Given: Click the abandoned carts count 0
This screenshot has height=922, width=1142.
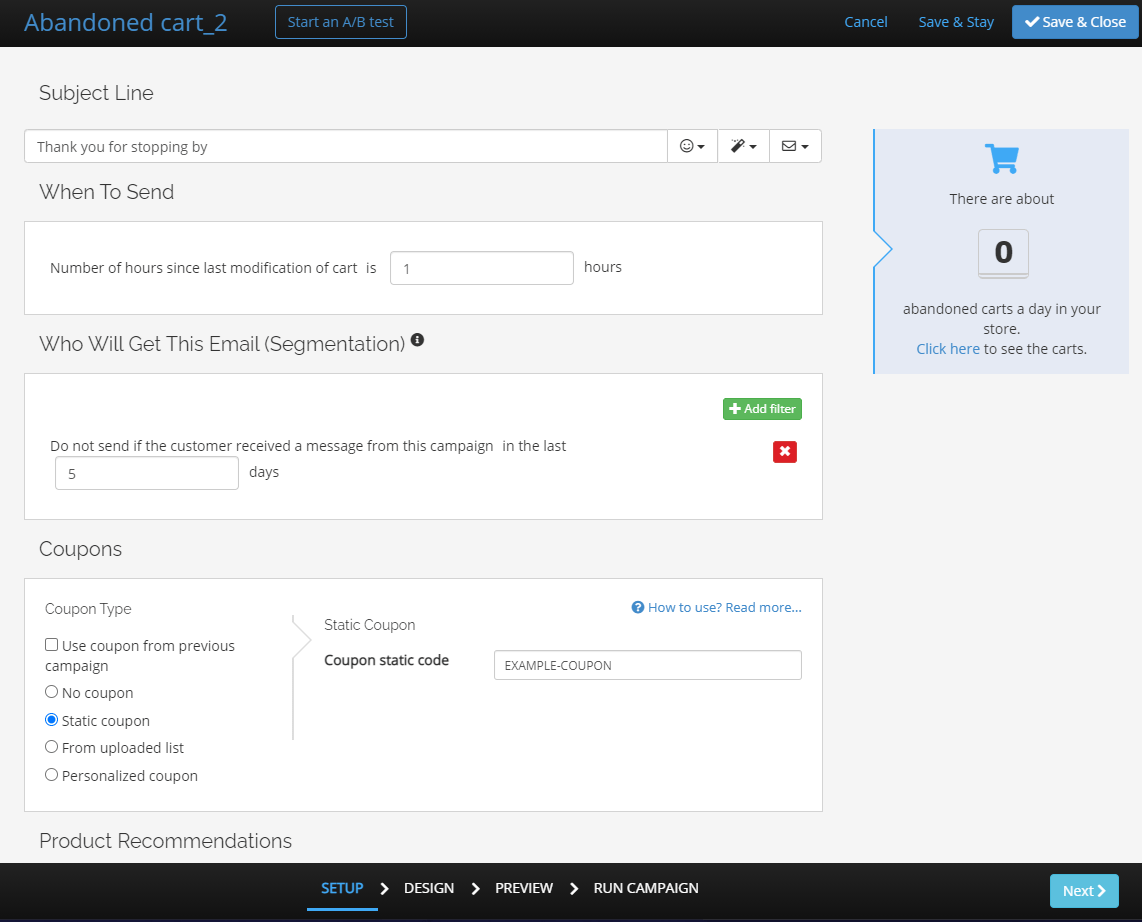Looking at the screenshot, I should coord(1003,253).
